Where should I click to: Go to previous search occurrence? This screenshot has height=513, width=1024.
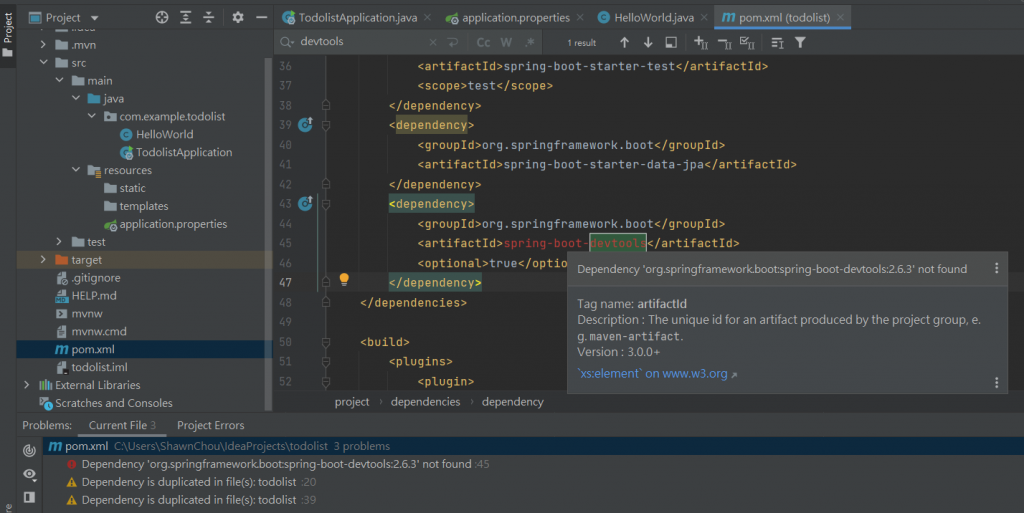point(624,42)
